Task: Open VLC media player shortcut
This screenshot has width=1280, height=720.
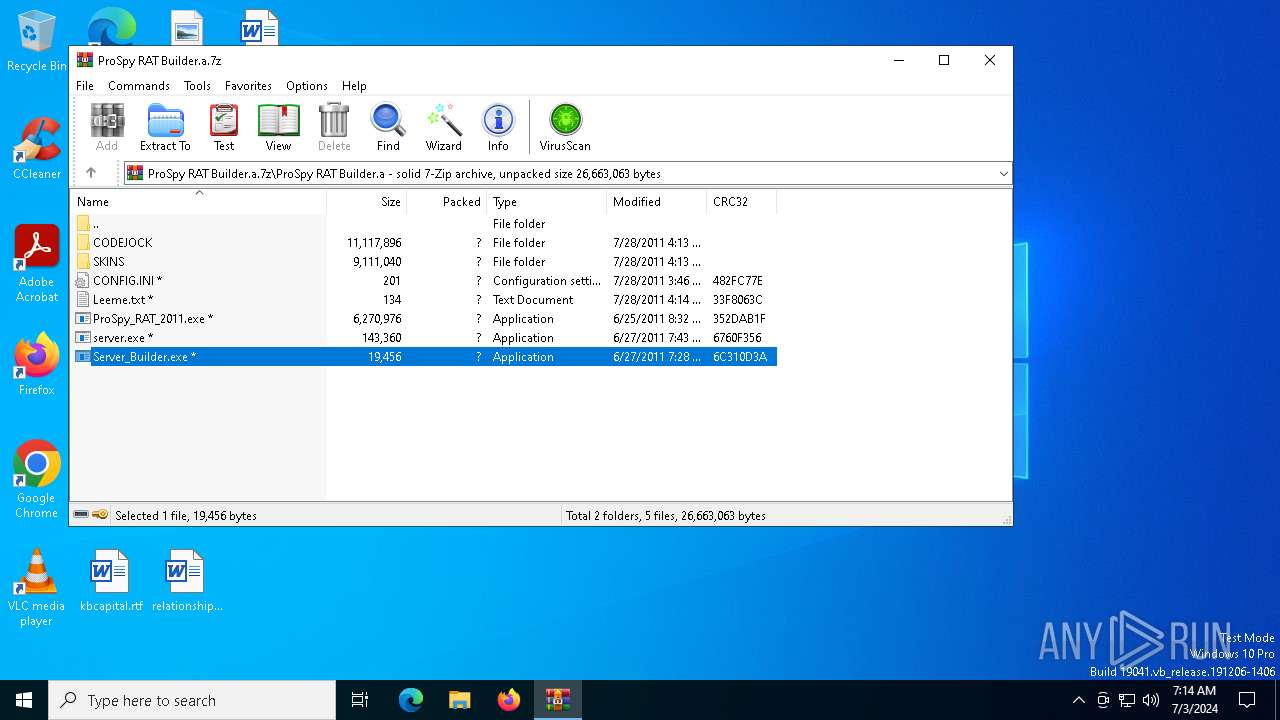Action: tap(37, 588)
